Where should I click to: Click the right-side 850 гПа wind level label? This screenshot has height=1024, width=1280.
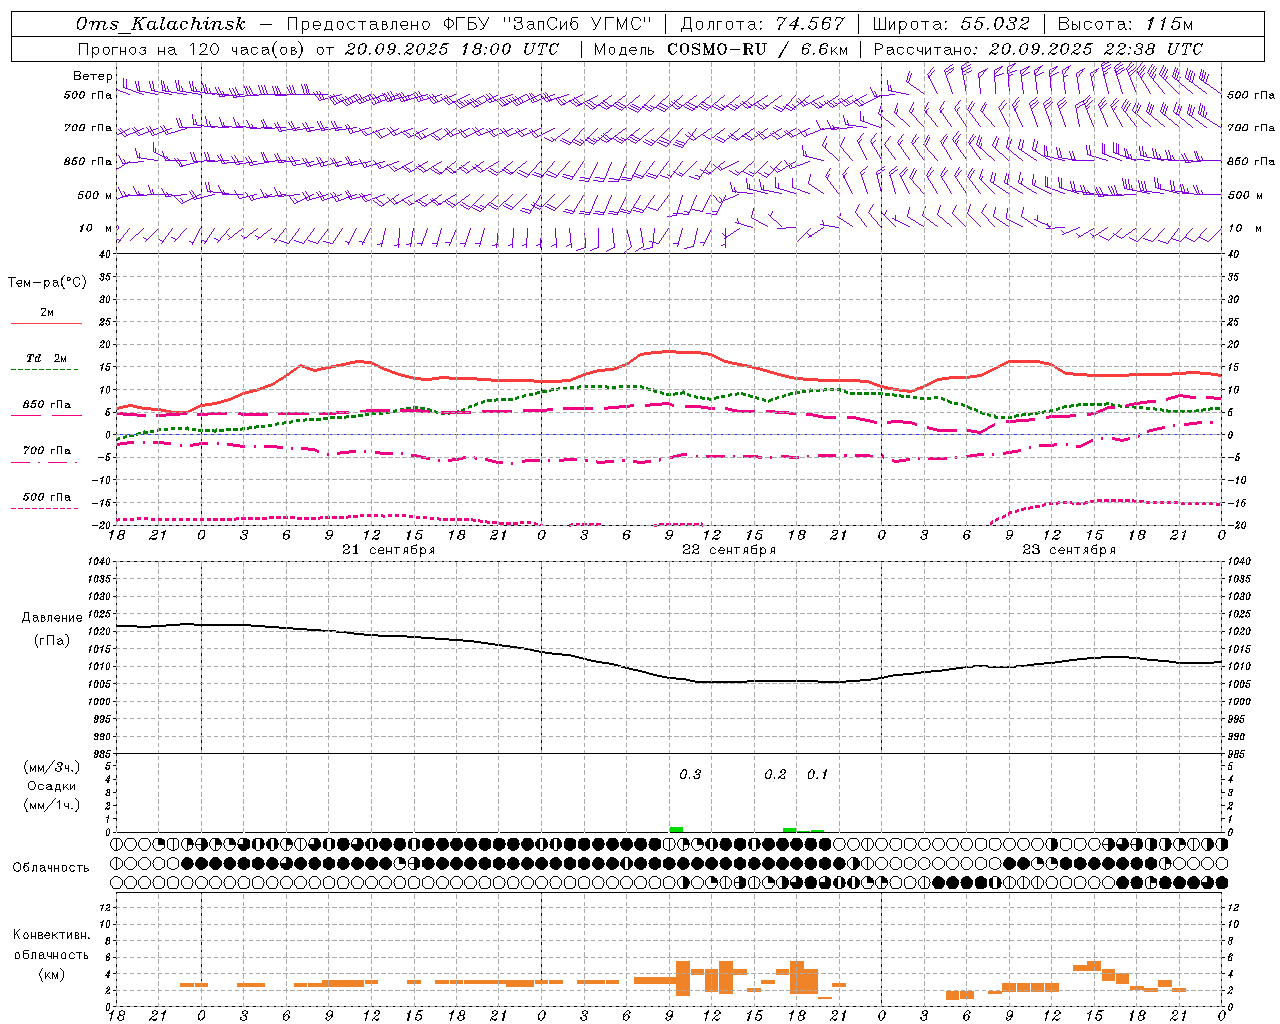(x=1251, y=161)
